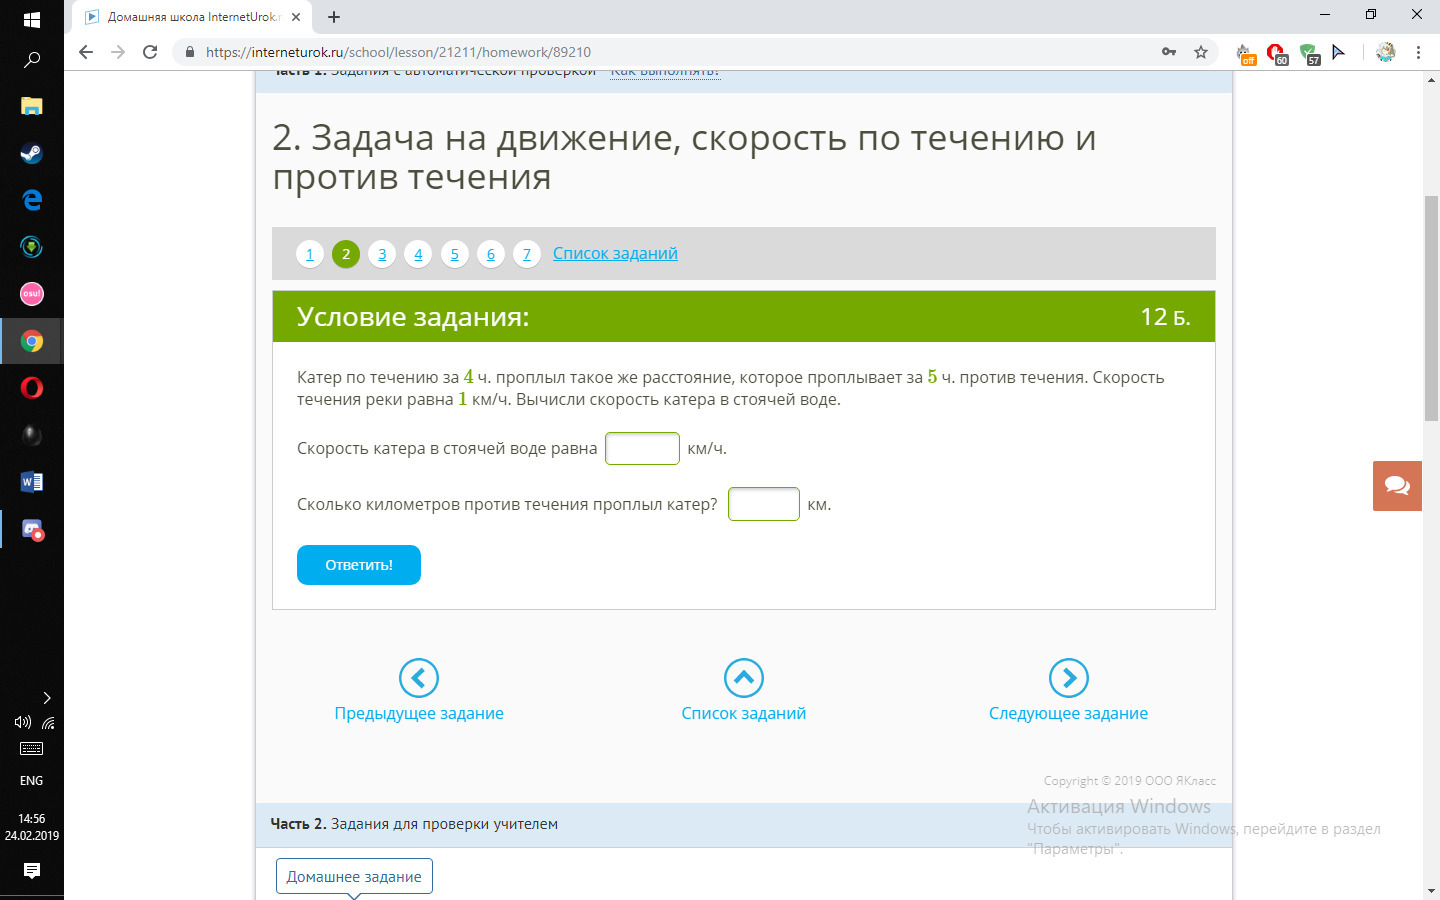
Task: Open Steam from the taskbar
Action: (32, 153)
